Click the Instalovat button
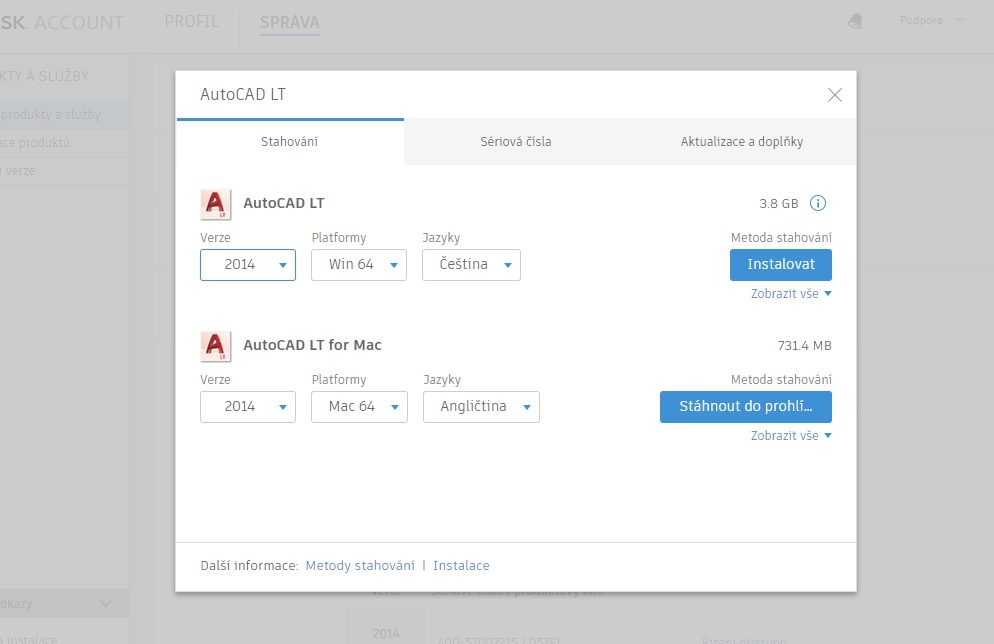The image size is (994, 644). pyautogui.click(x=781, y=265)
